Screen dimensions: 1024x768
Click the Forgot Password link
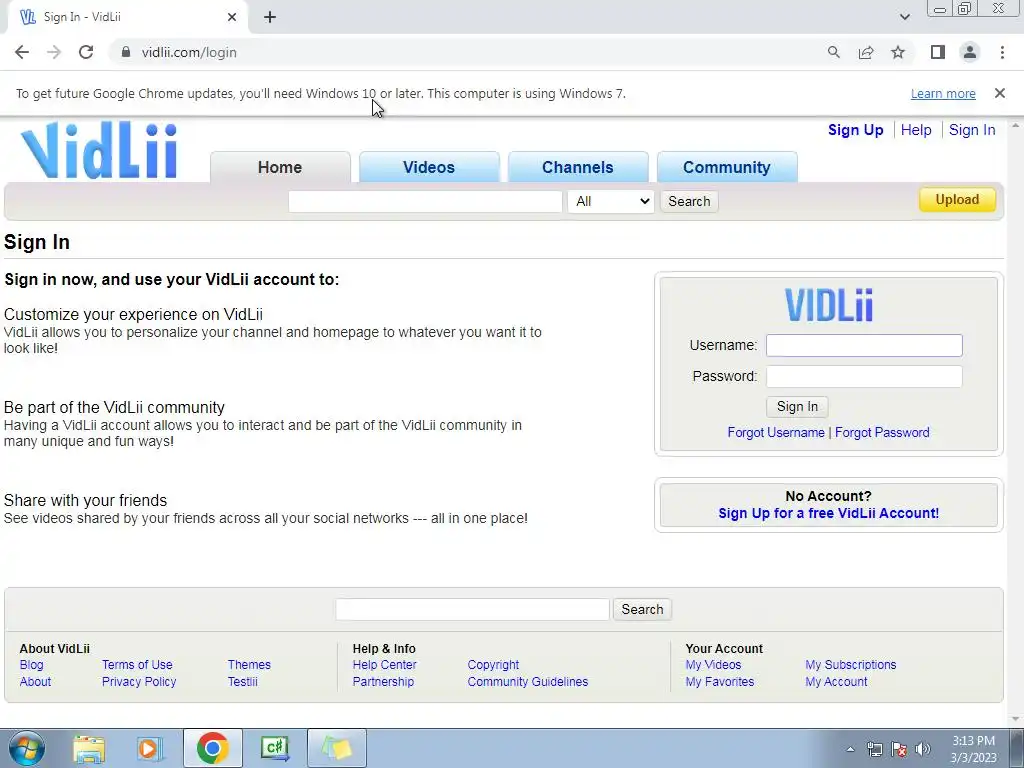pyautogui.click(x=882, y=432)
